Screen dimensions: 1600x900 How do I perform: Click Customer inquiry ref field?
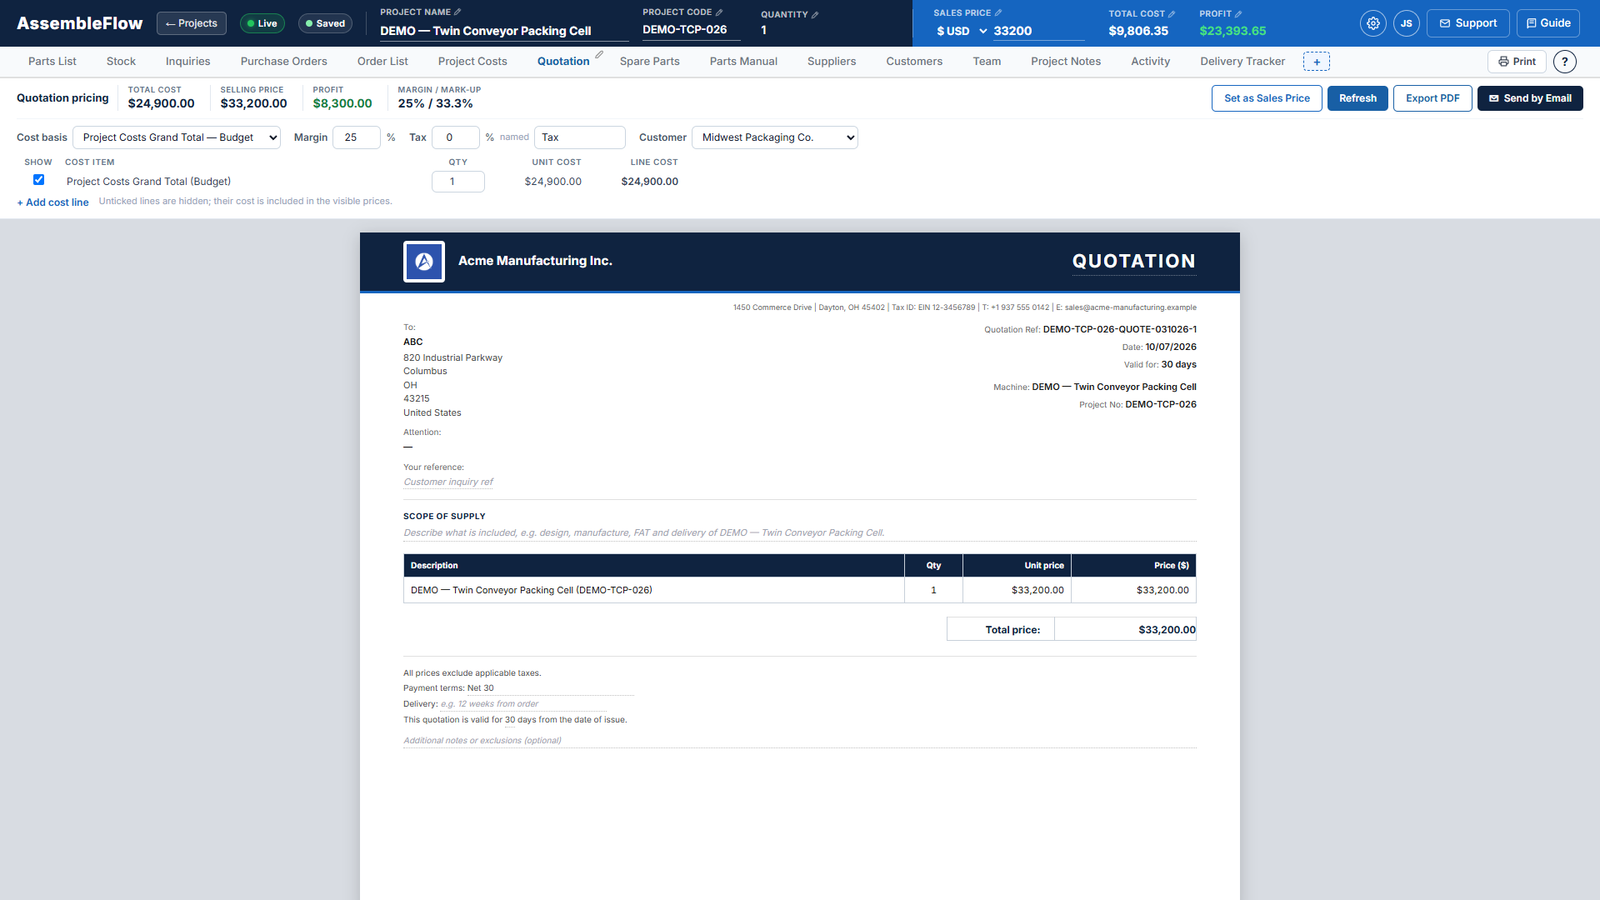pyautogui.click(x=448, y=482)
